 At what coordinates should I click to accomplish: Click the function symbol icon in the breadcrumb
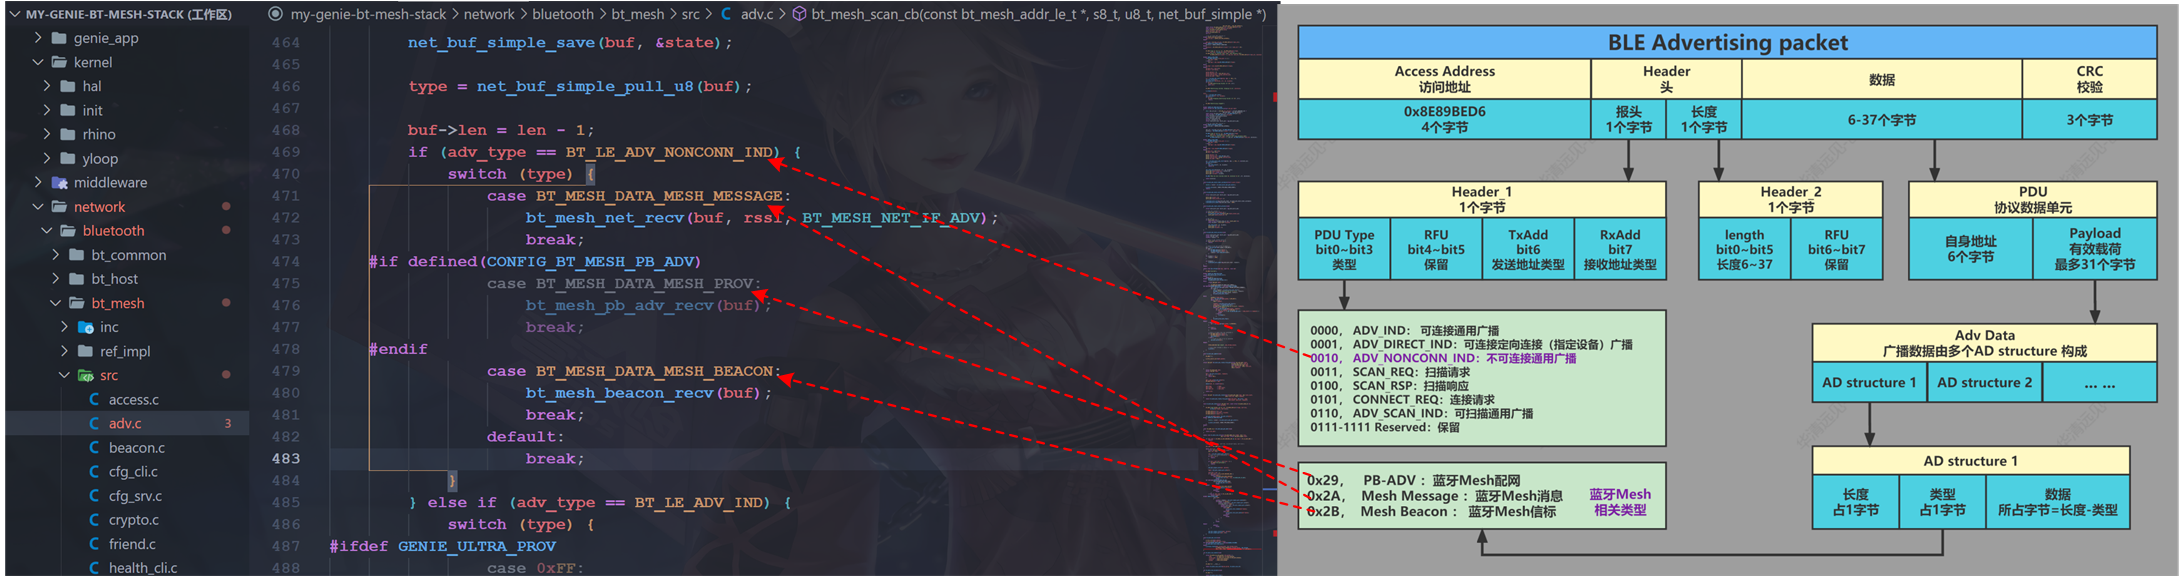coord(799,14)
